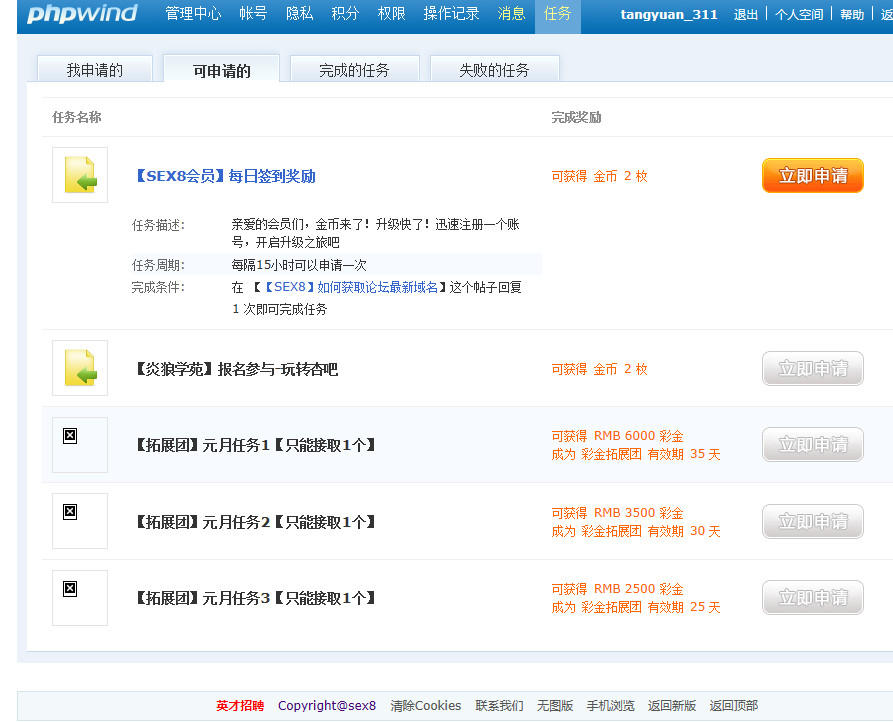893x722 pixels.
Task: Click broken image icon for 元月任务3
Action: pyautogui.click(x=70, y=588)
